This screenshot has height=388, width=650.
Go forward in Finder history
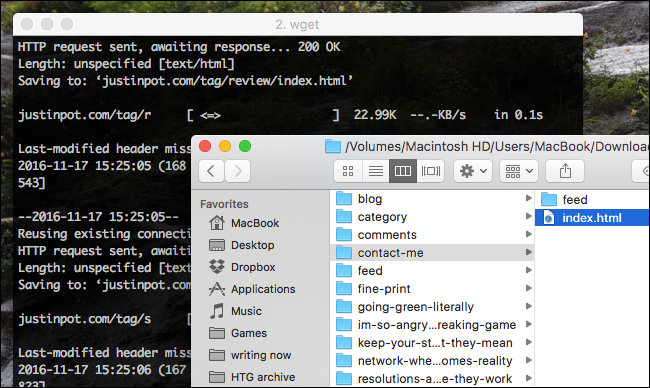[x=238, y=171]
